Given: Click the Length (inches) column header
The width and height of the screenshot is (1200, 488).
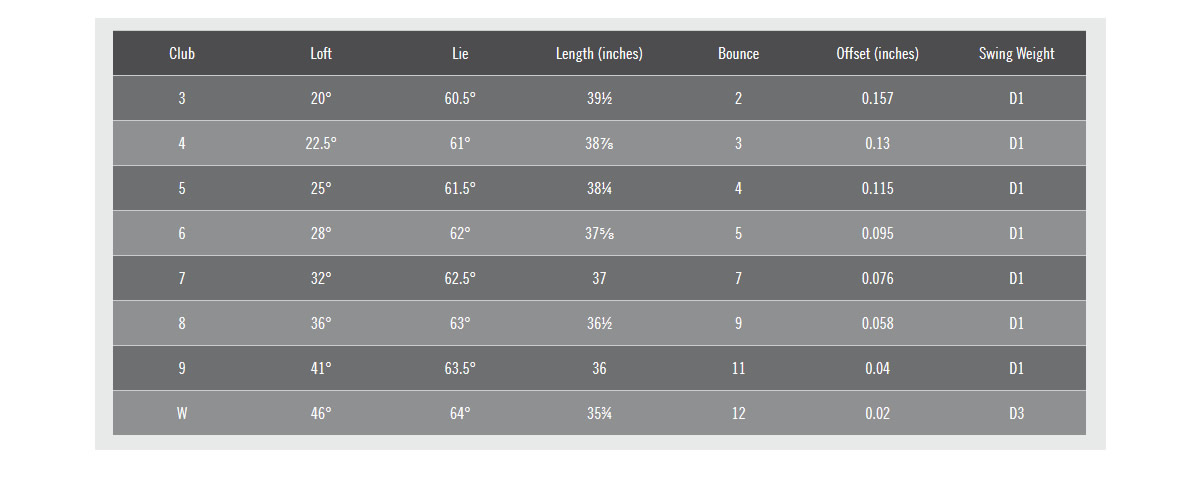Looking at the screenshot, I should pyautogui.click(x=599, y=54).
